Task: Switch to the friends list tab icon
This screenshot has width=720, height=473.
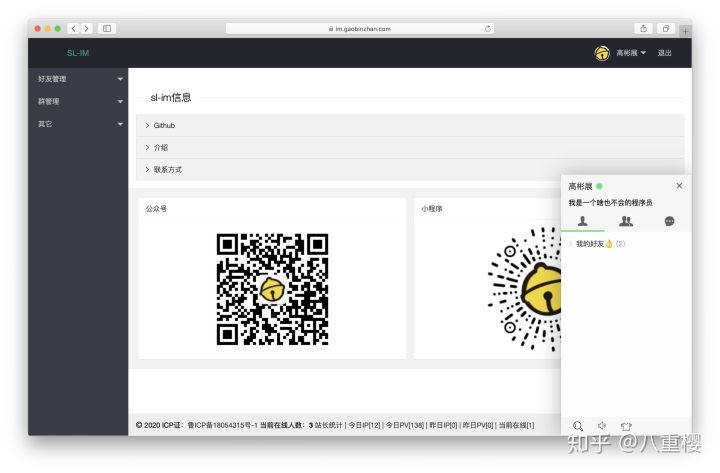Action: coord(583,221)
